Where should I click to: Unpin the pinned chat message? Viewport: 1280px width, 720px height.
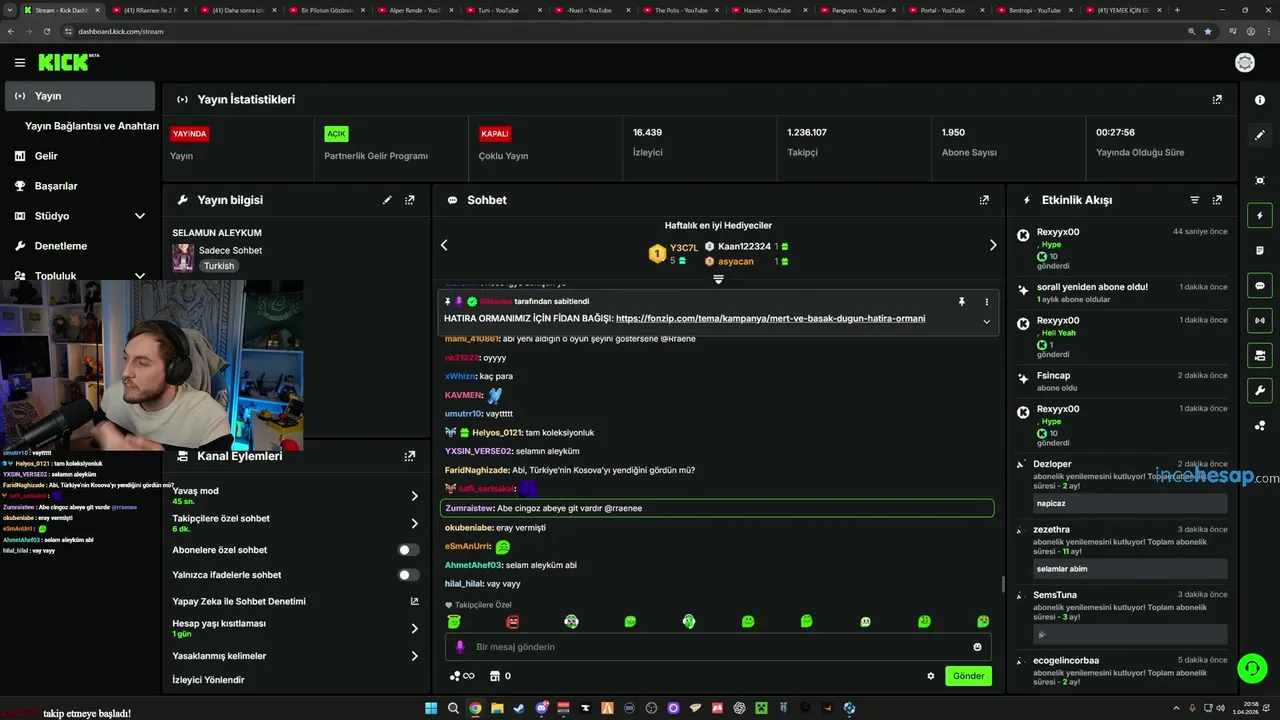(961, 301)
